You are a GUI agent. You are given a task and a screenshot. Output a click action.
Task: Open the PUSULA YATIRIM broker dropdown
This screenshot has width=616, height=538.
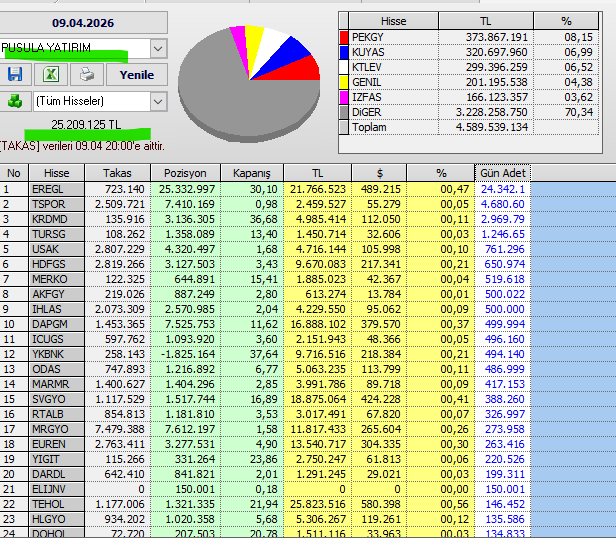(158, 49)
